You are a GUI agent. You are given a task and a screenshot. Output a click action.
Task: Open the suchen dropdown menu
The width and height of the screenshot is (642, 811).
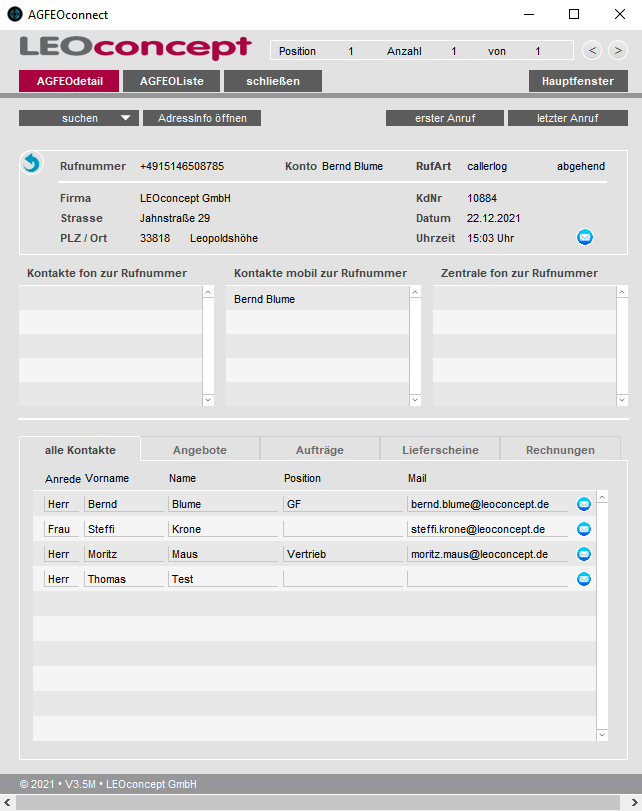pos(79,118)
